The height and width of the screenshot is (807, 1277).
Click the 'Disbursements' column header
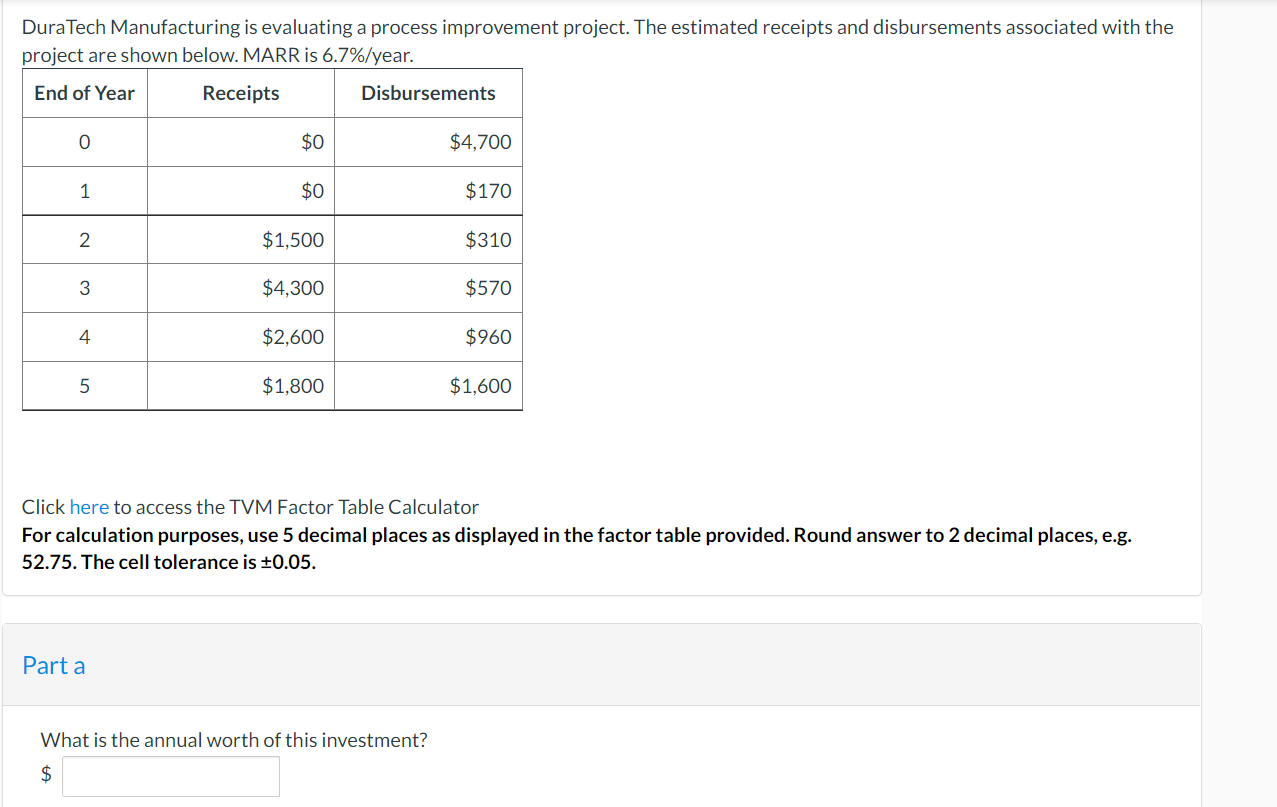pos(428,93)
